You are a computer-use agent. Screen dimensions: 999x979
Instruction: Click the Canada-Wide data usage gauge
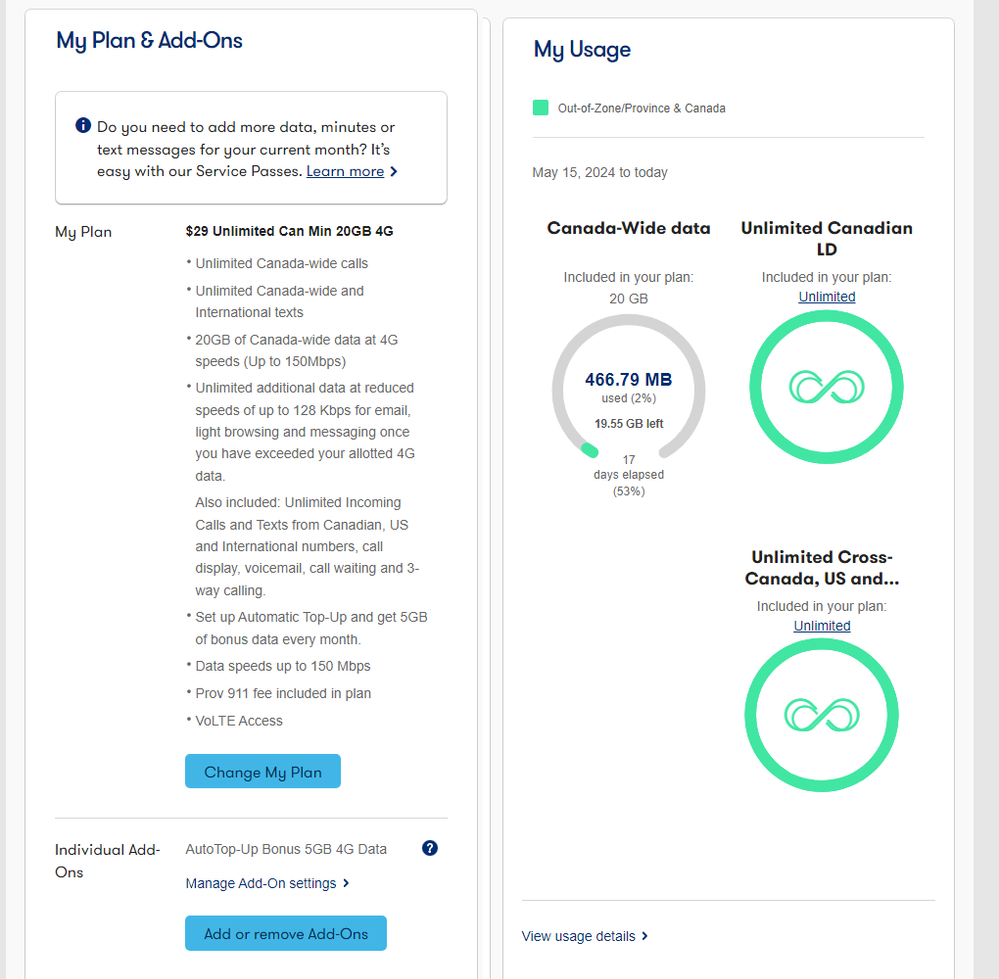pos(629,390)
